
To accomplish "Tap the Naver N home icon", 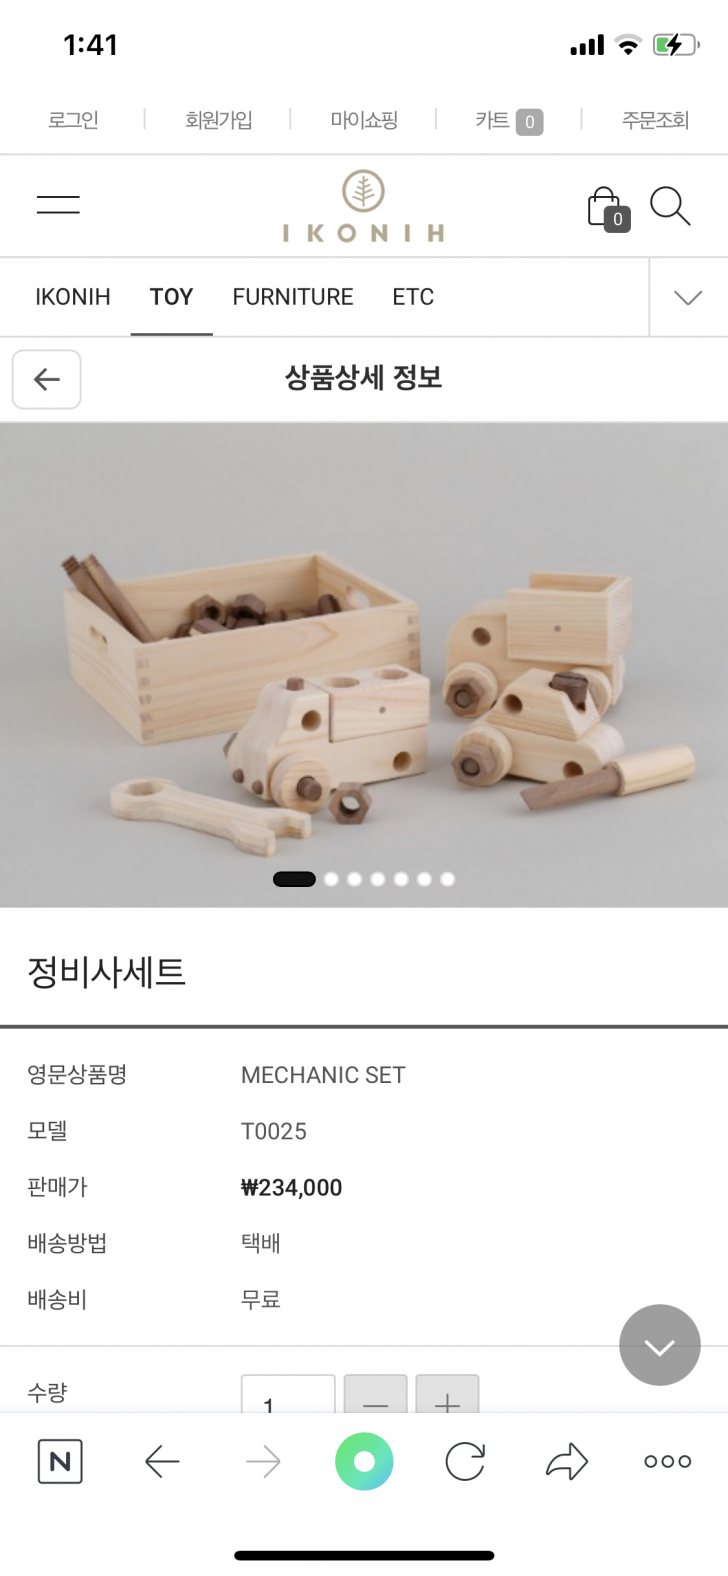I will (x=60, y=1462).
